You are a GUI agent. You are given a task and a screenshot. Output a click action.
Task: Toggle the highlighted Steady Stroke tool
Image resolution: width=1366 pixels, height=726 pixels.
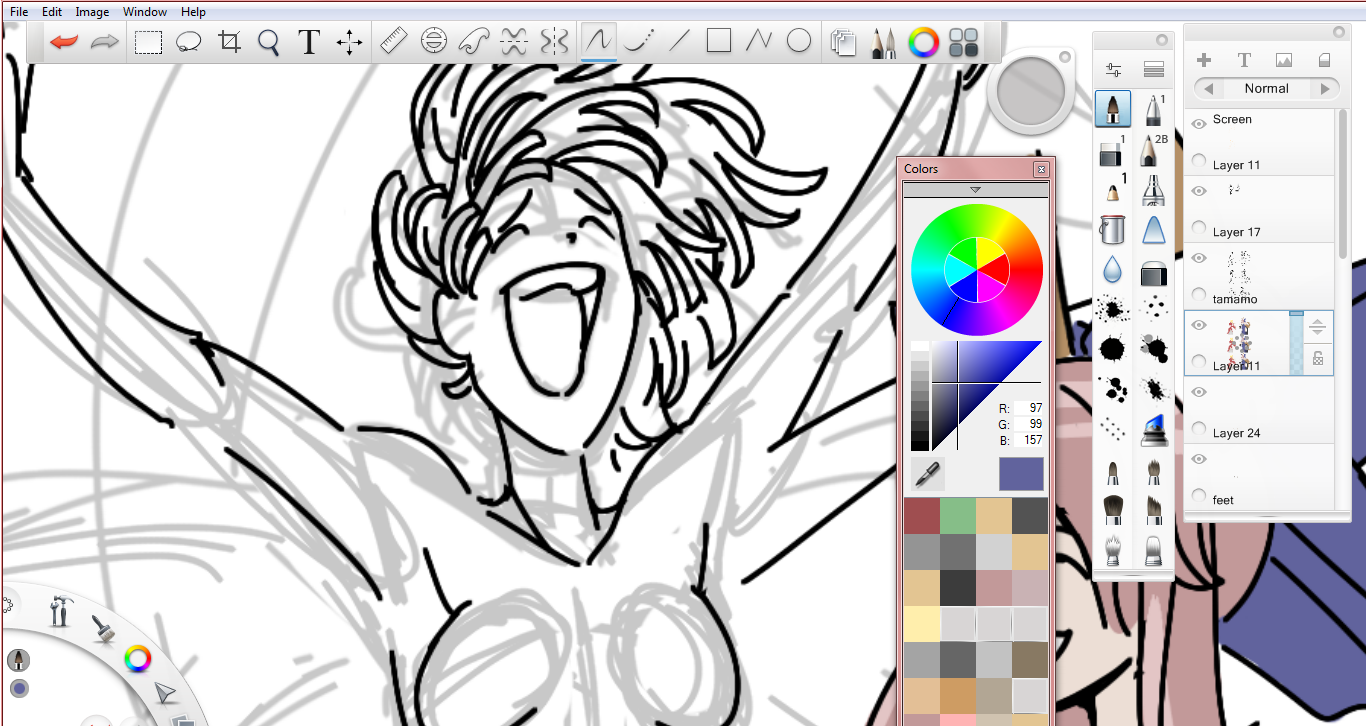point(598,41)
